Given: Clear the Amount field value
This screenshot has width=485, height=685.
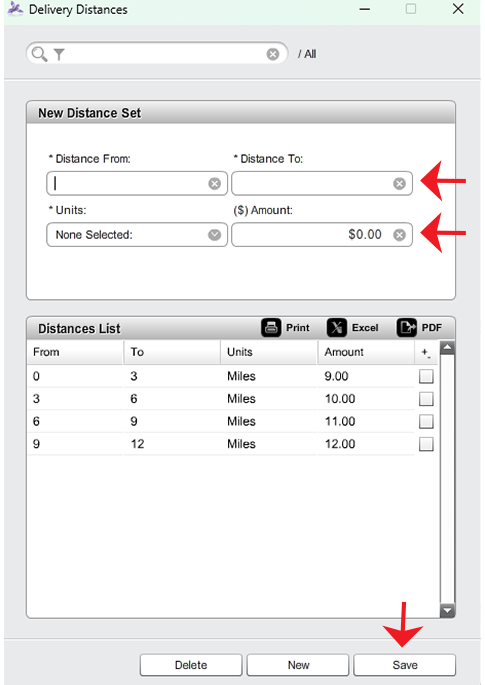Looking at the screenshot, I should [399, 235].
